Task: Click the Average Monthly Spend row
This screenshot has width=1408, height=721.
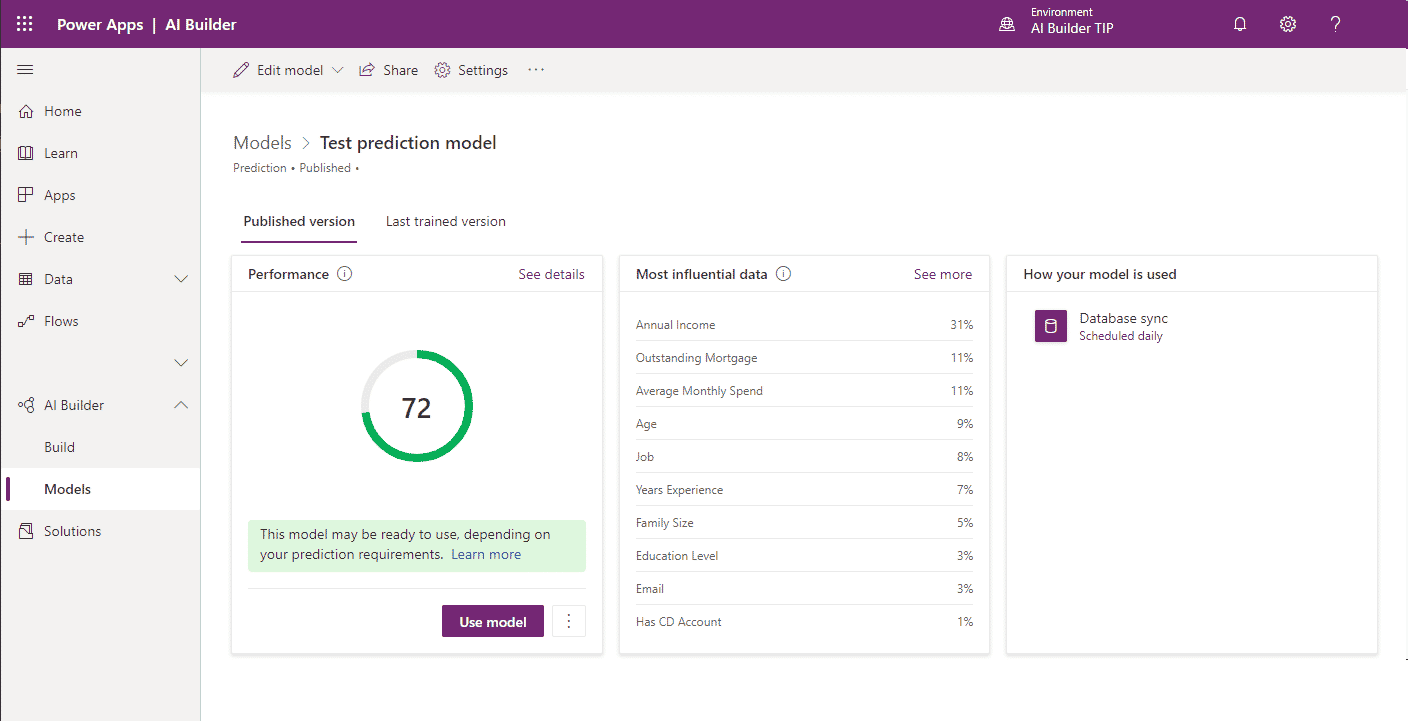Action: tap(804, 391)
